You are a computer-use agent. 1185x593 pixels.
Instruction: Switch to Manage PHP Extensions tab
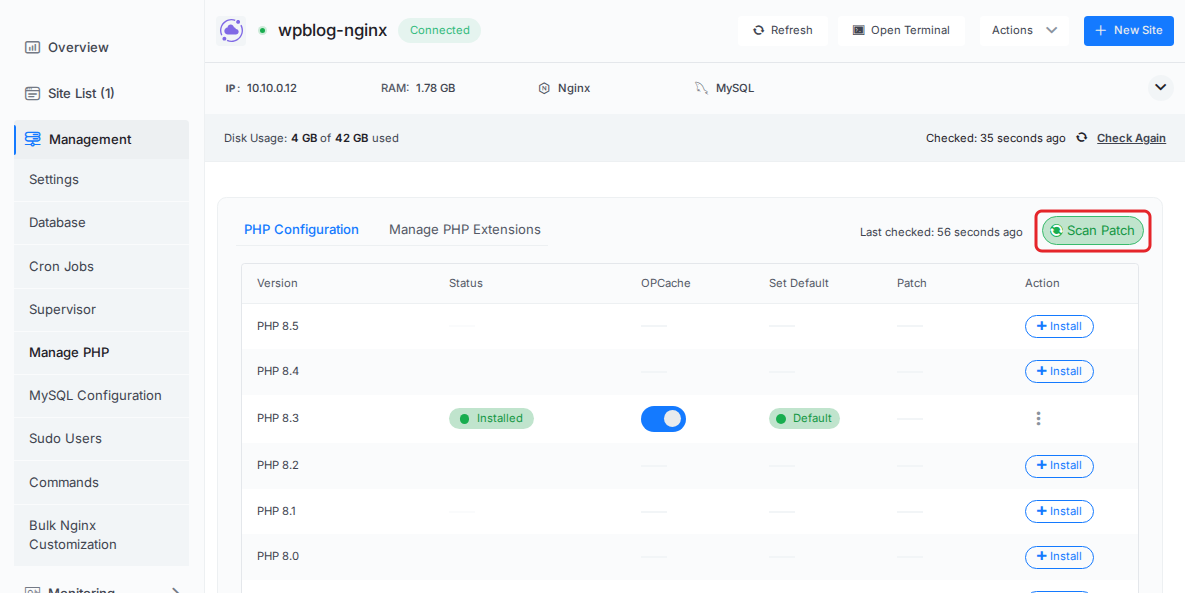pos(465,230)
